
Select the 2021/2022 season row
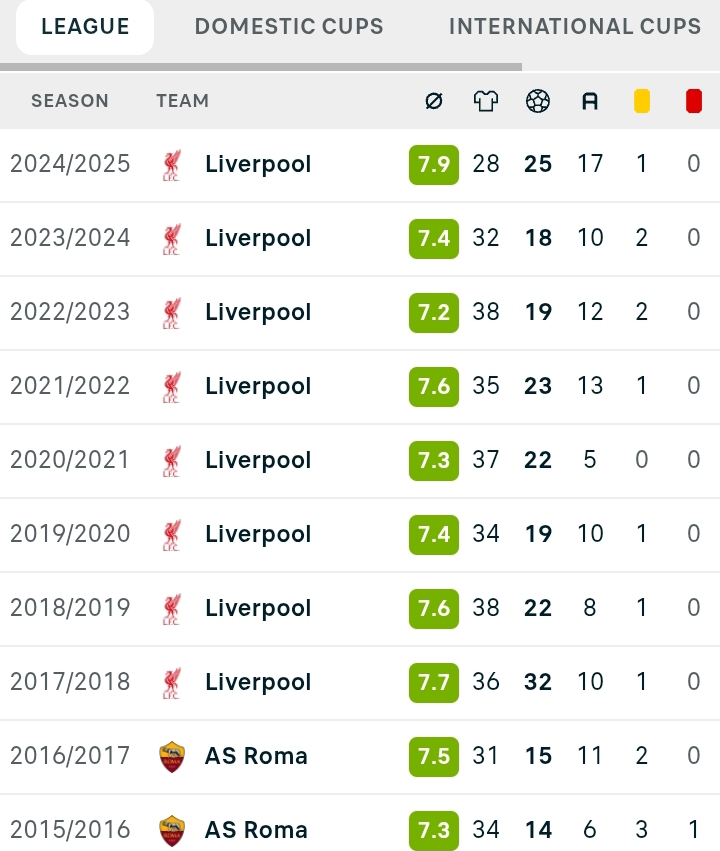coord(360,386)
